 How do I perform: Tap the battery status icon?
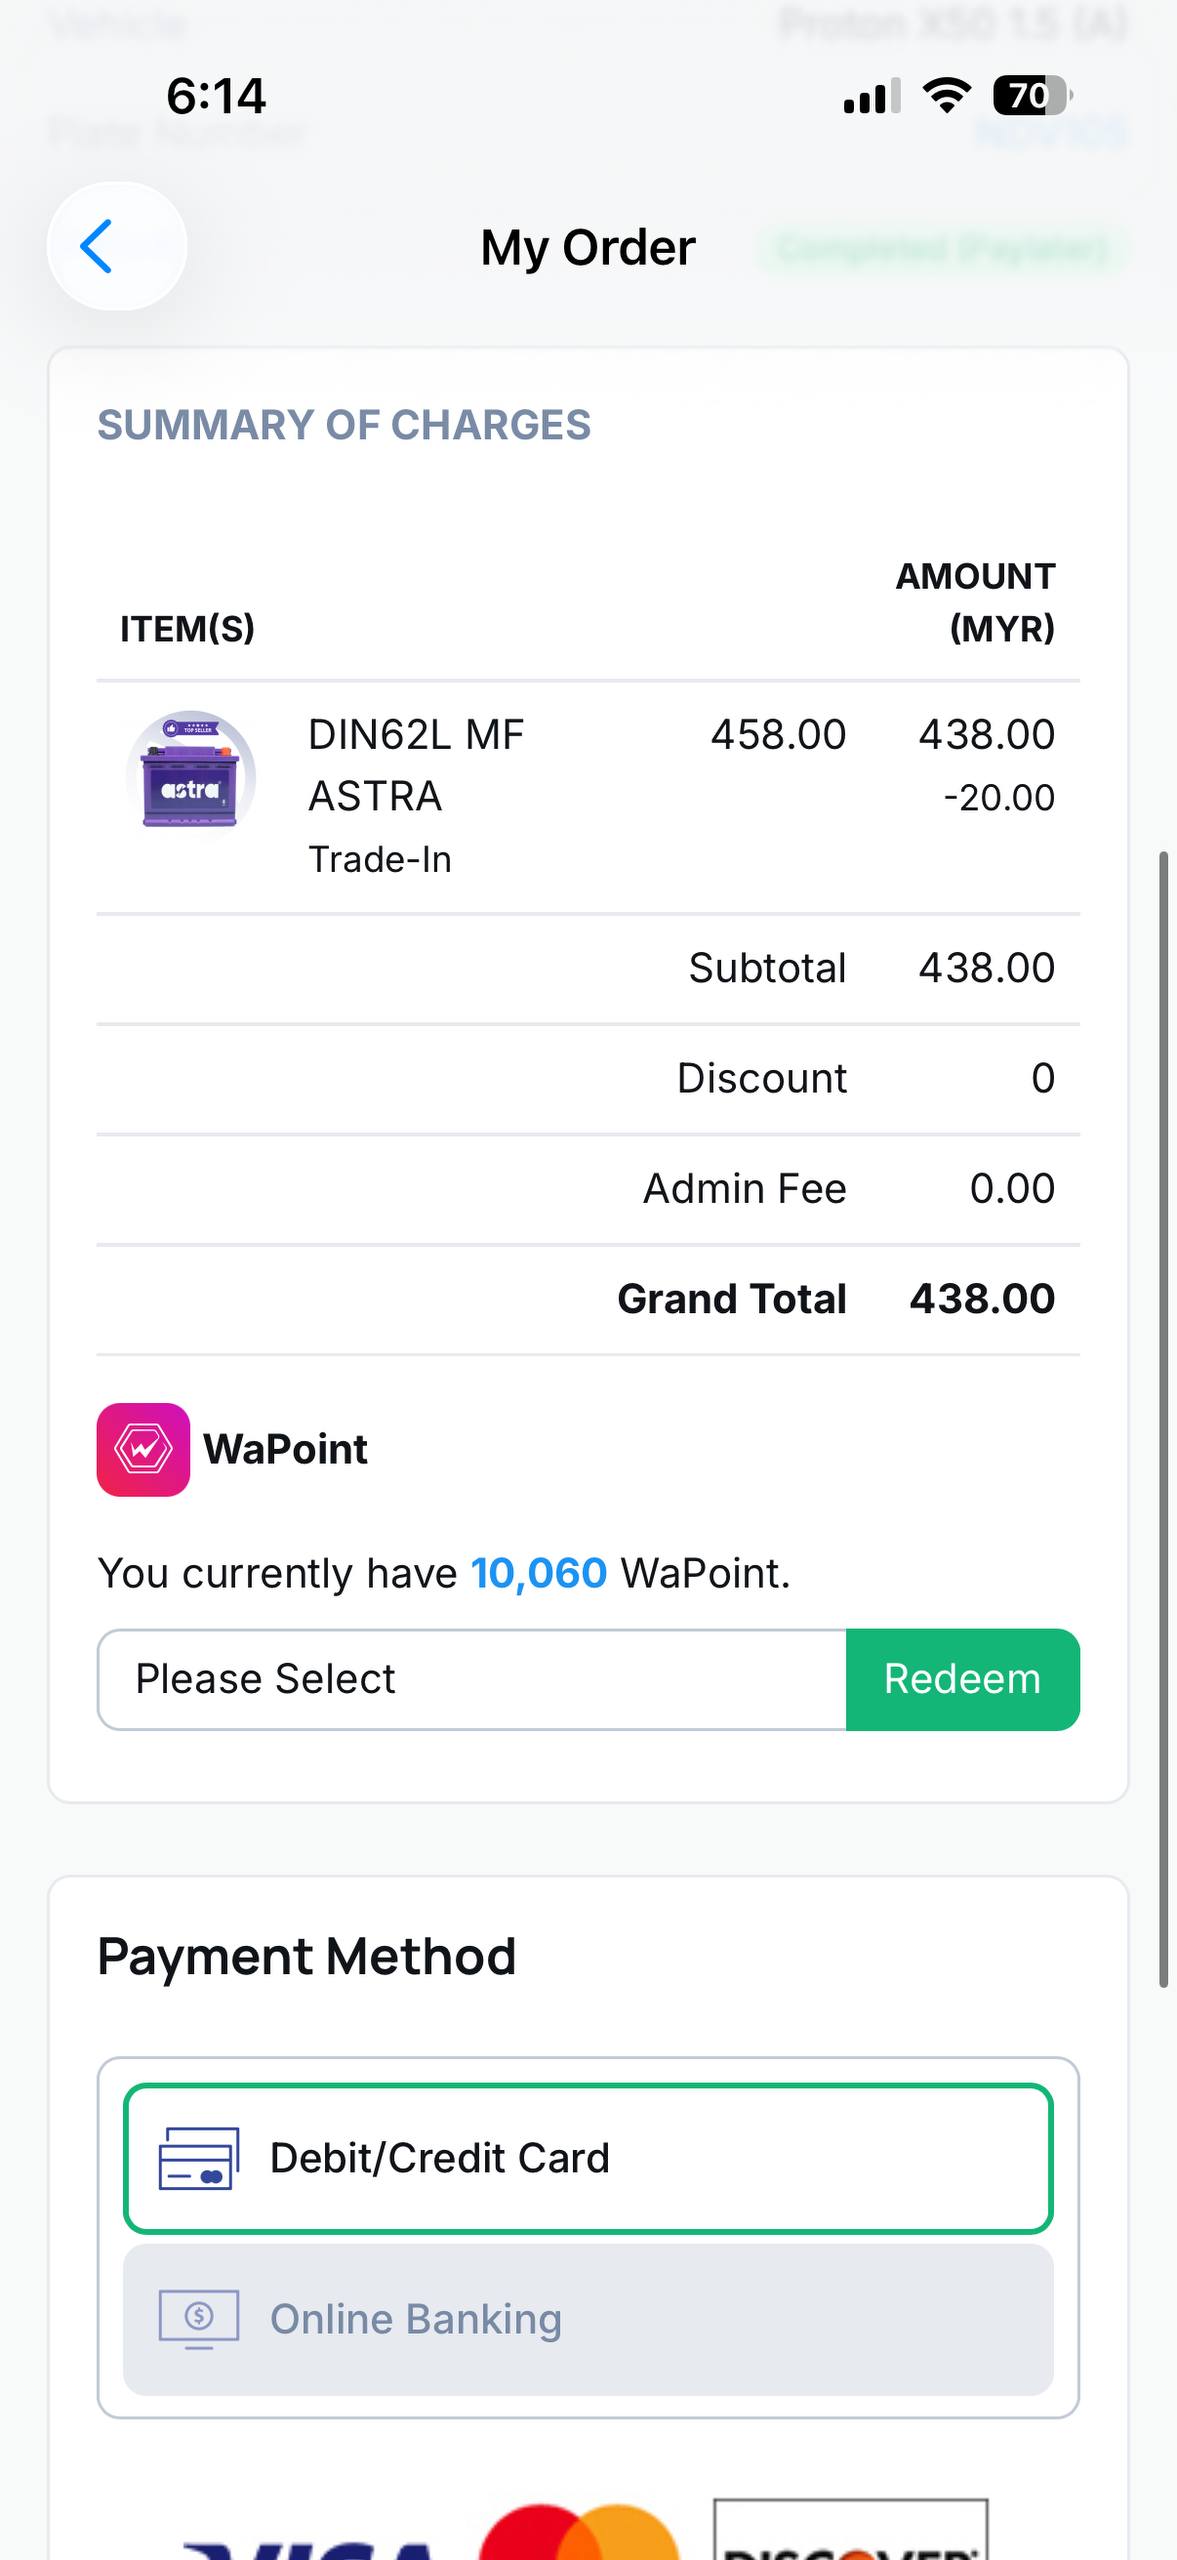(x=1031, y=96)
